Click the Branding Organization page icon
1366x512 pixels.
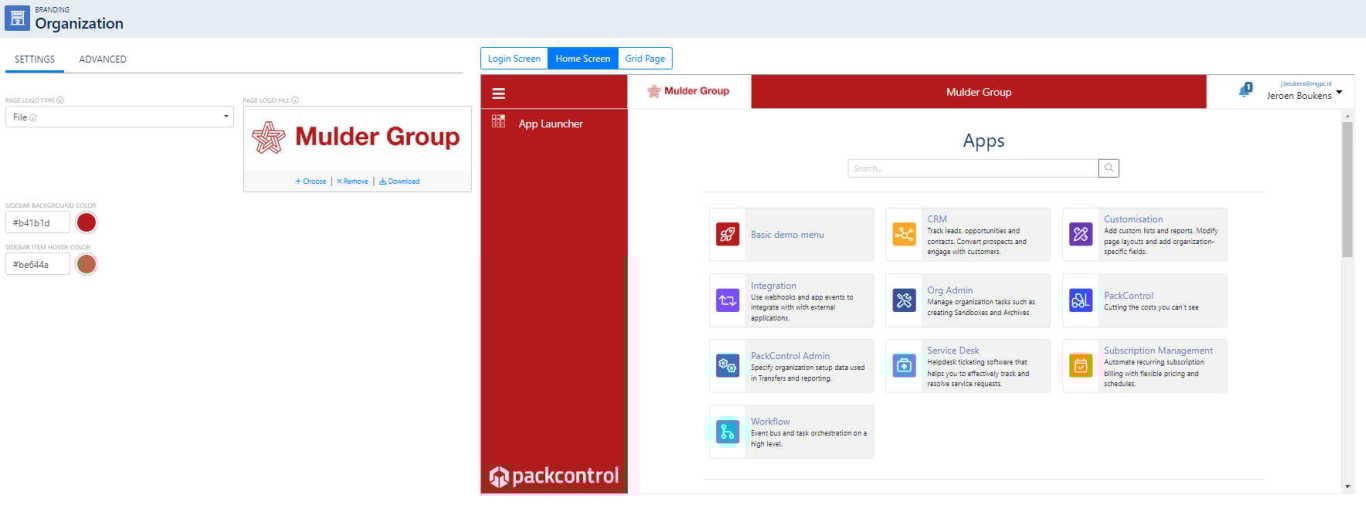17,17
